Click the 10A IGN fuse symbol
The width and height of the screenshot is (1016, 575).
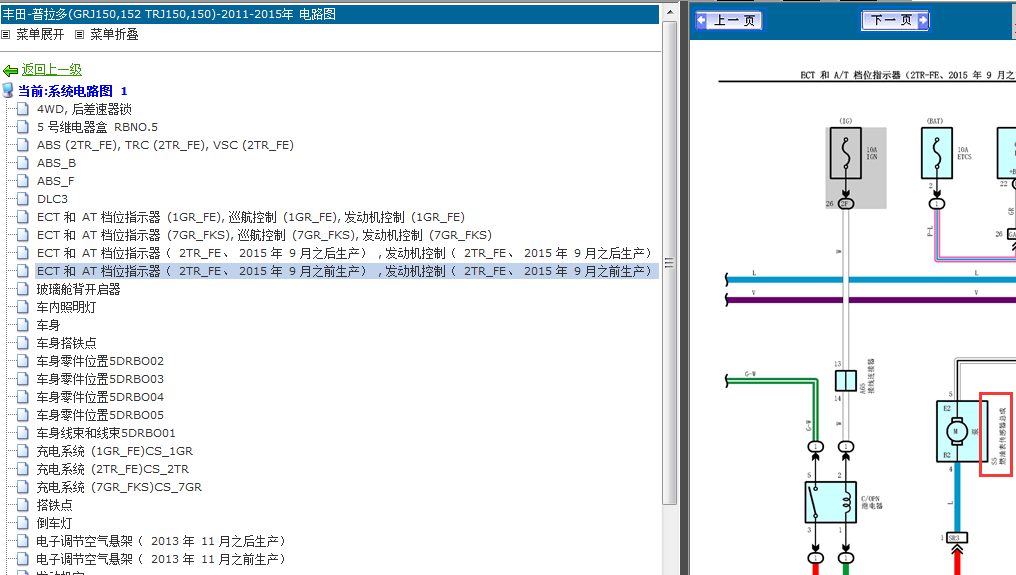point(846,153)
